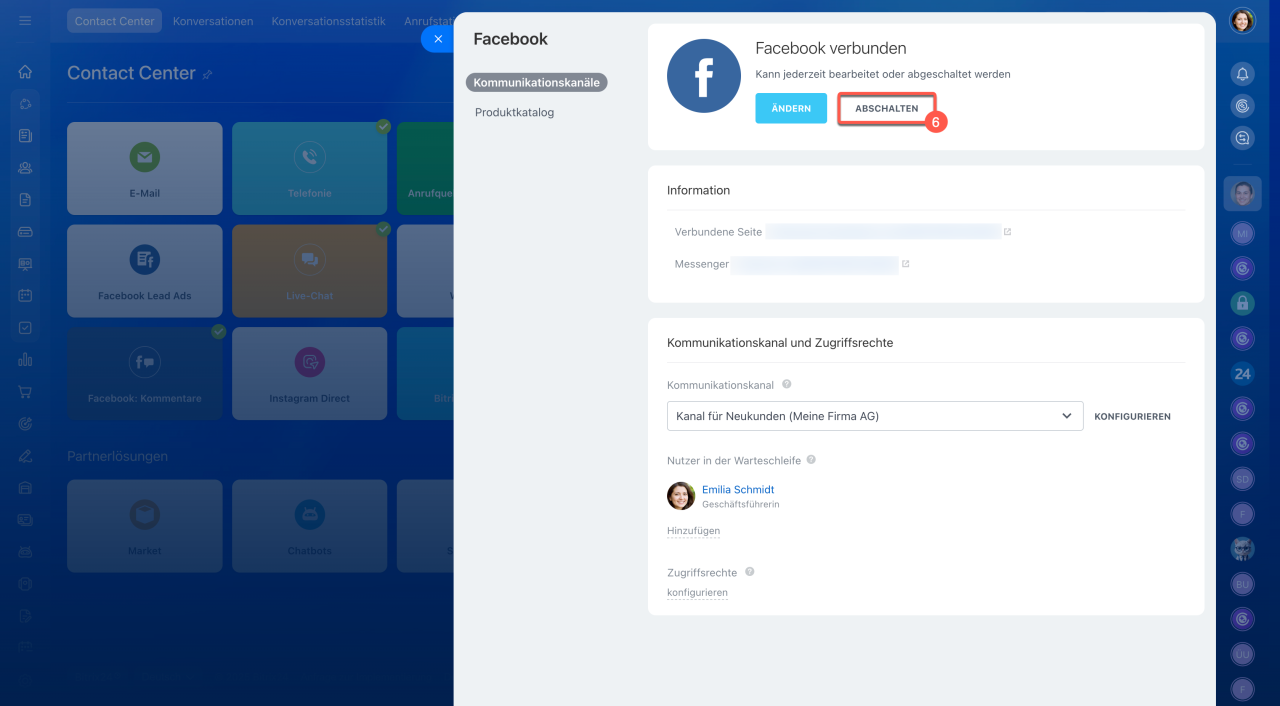This screenshot has height=706, width=1280.
Task: Open the hamburger main menu
Action: [x=25, y=20]
